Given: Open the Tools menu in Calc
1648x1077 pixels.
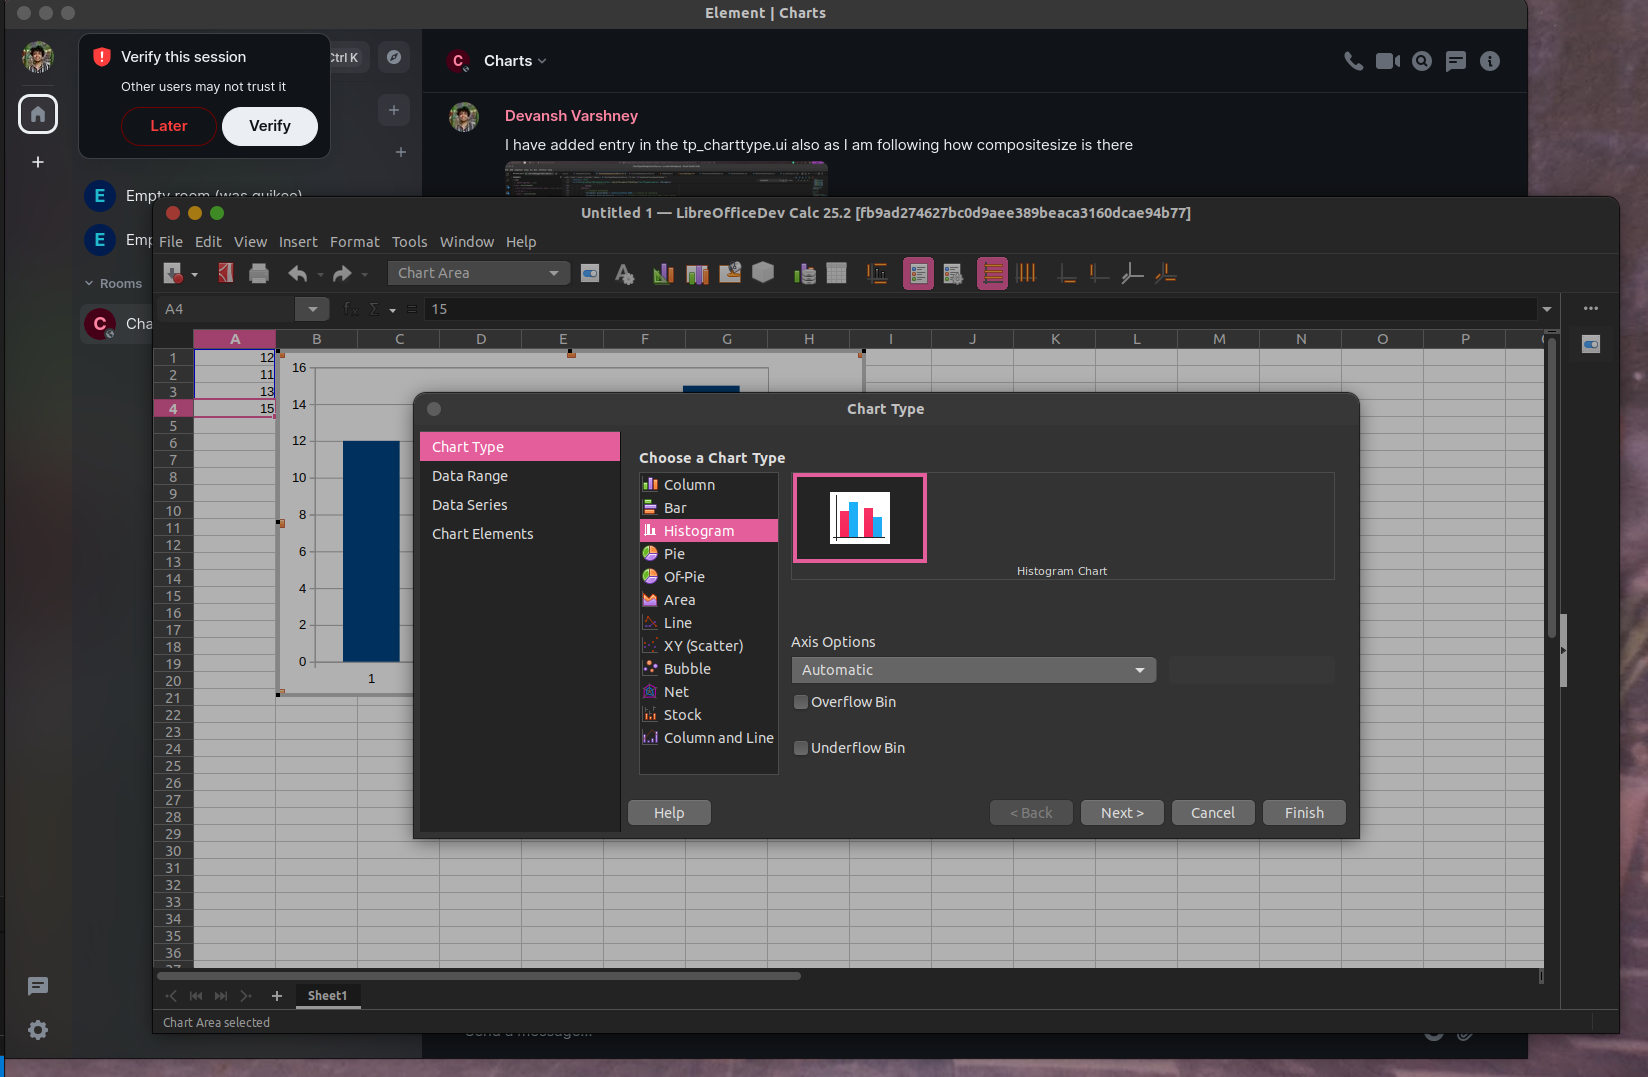Looking at the screenshot, I should point(409,242).
